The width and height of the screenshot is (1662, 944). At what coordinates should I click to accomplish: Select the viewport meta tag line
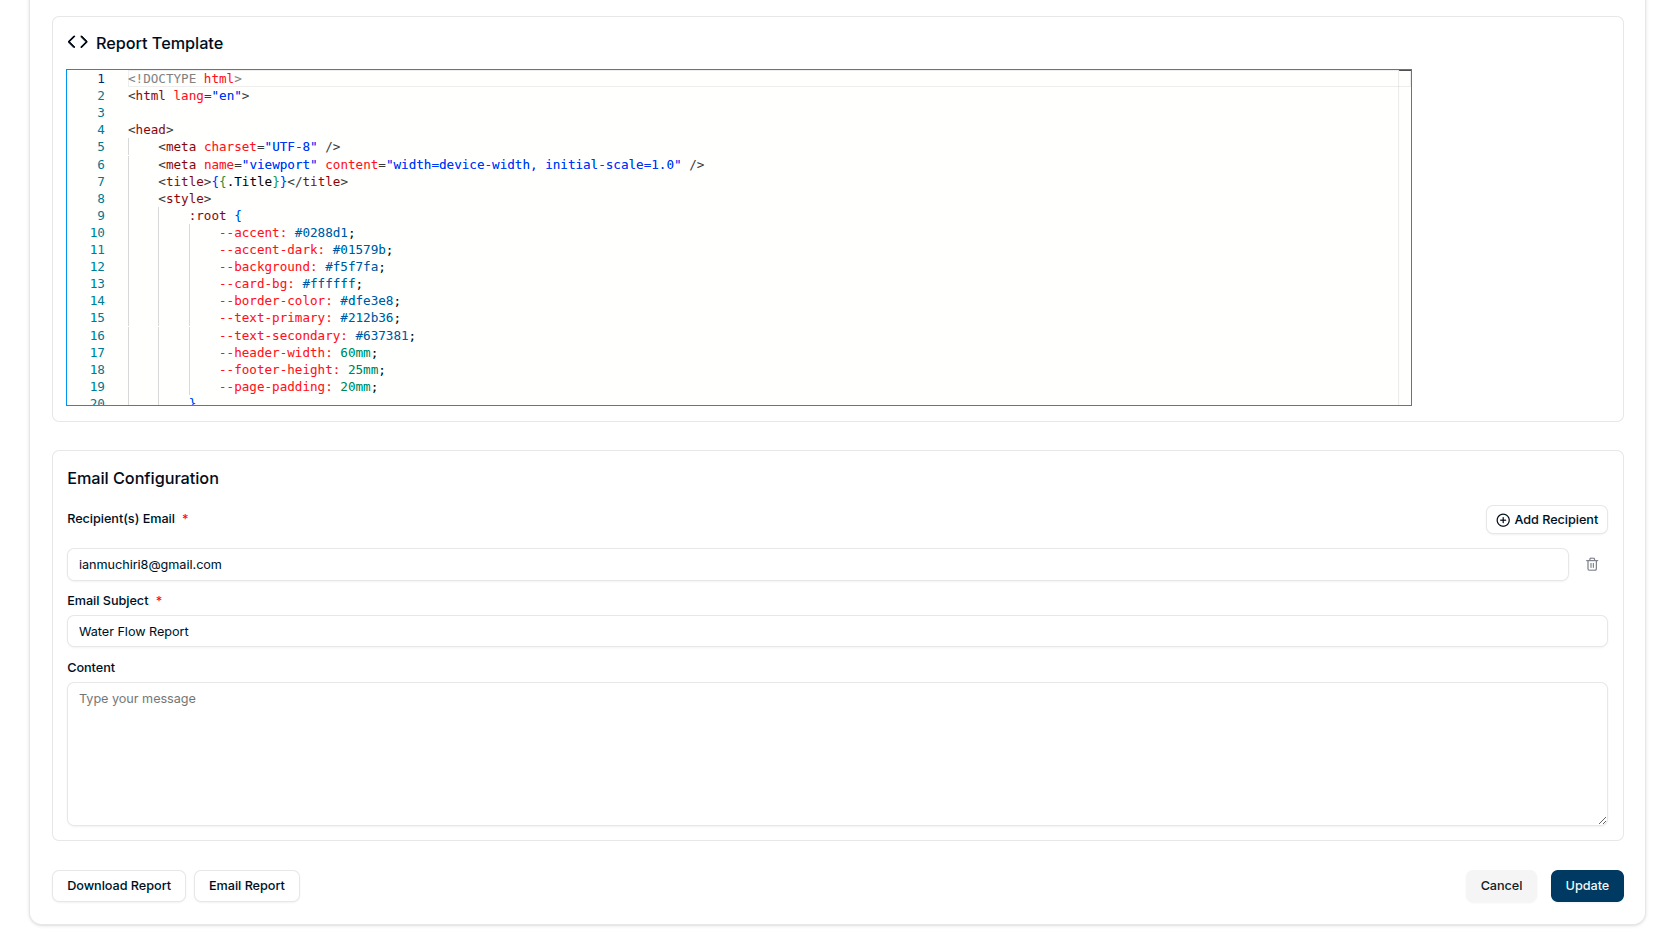pyautogui.click(x=430, y=165)
